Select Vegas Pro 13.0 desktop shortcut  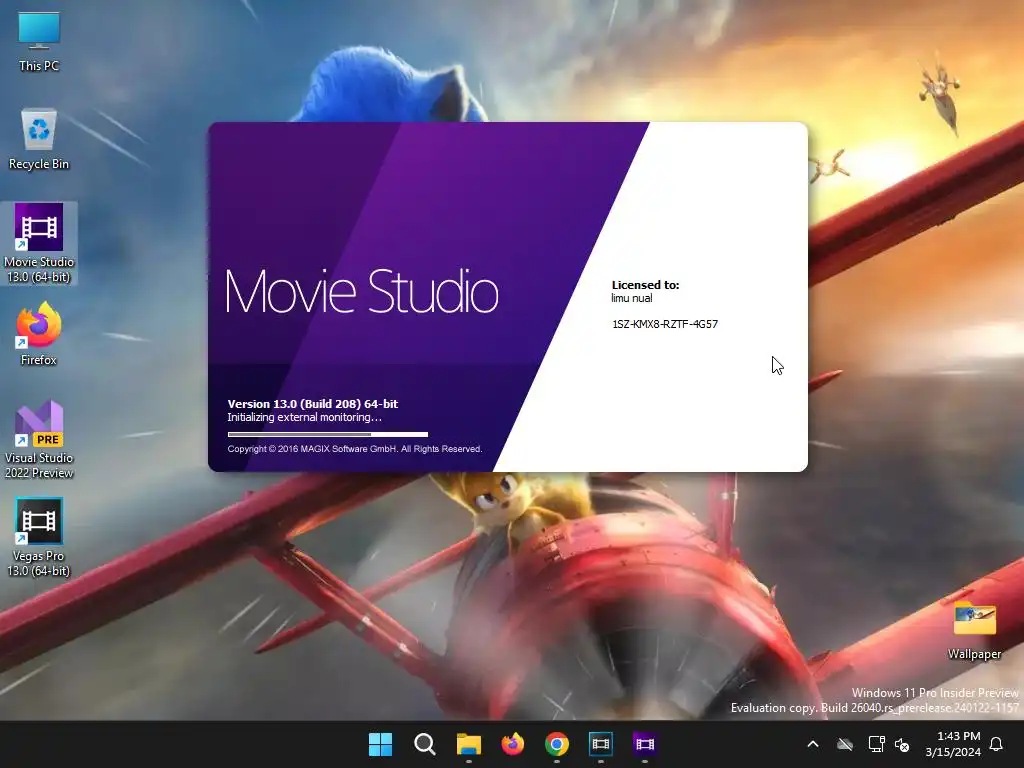[39, 537]
